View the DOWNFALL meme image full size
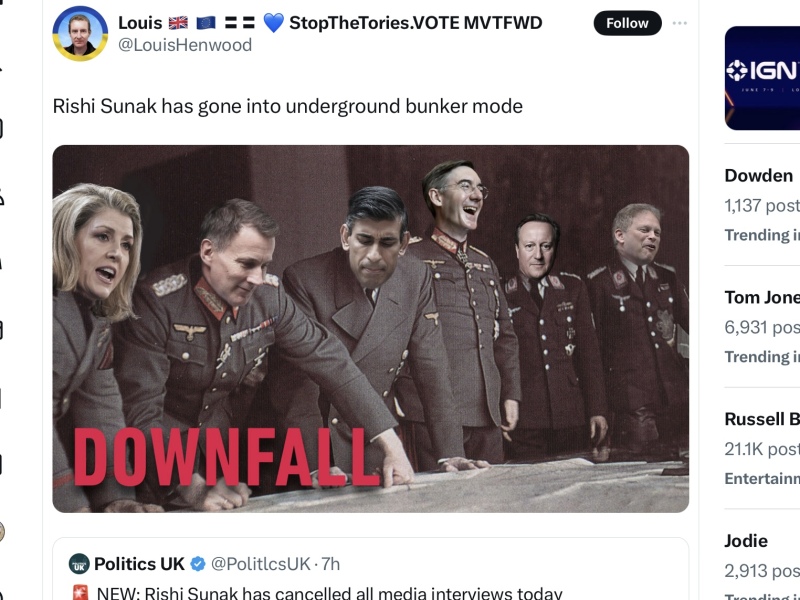This screenshot has height=600, width=800. coord(370,330)
